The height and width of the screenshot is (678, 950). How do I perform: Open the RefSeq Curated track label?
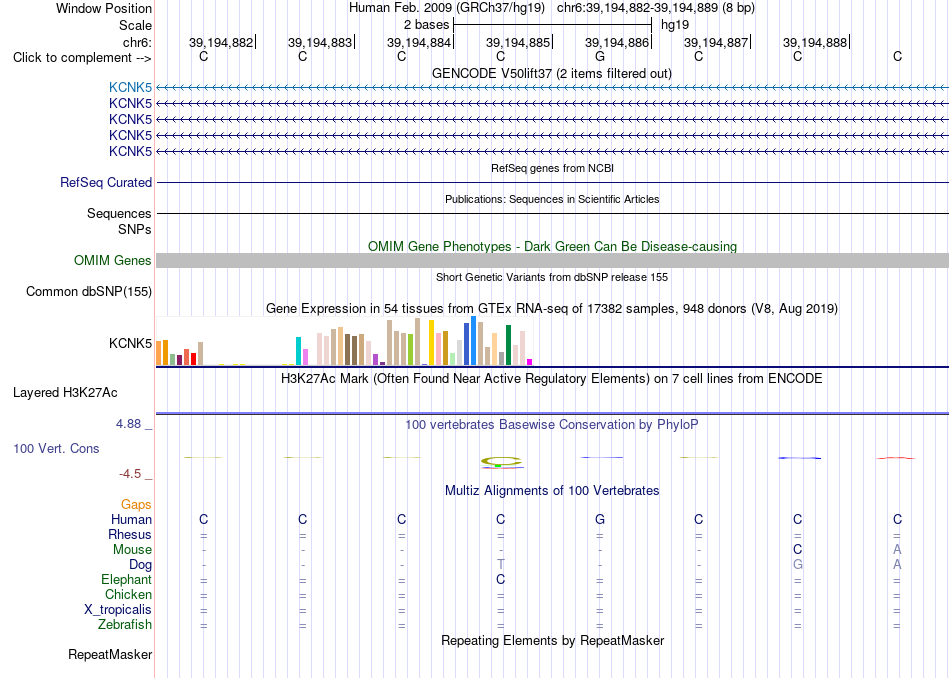pyautogui.click(x=106, y=182)
